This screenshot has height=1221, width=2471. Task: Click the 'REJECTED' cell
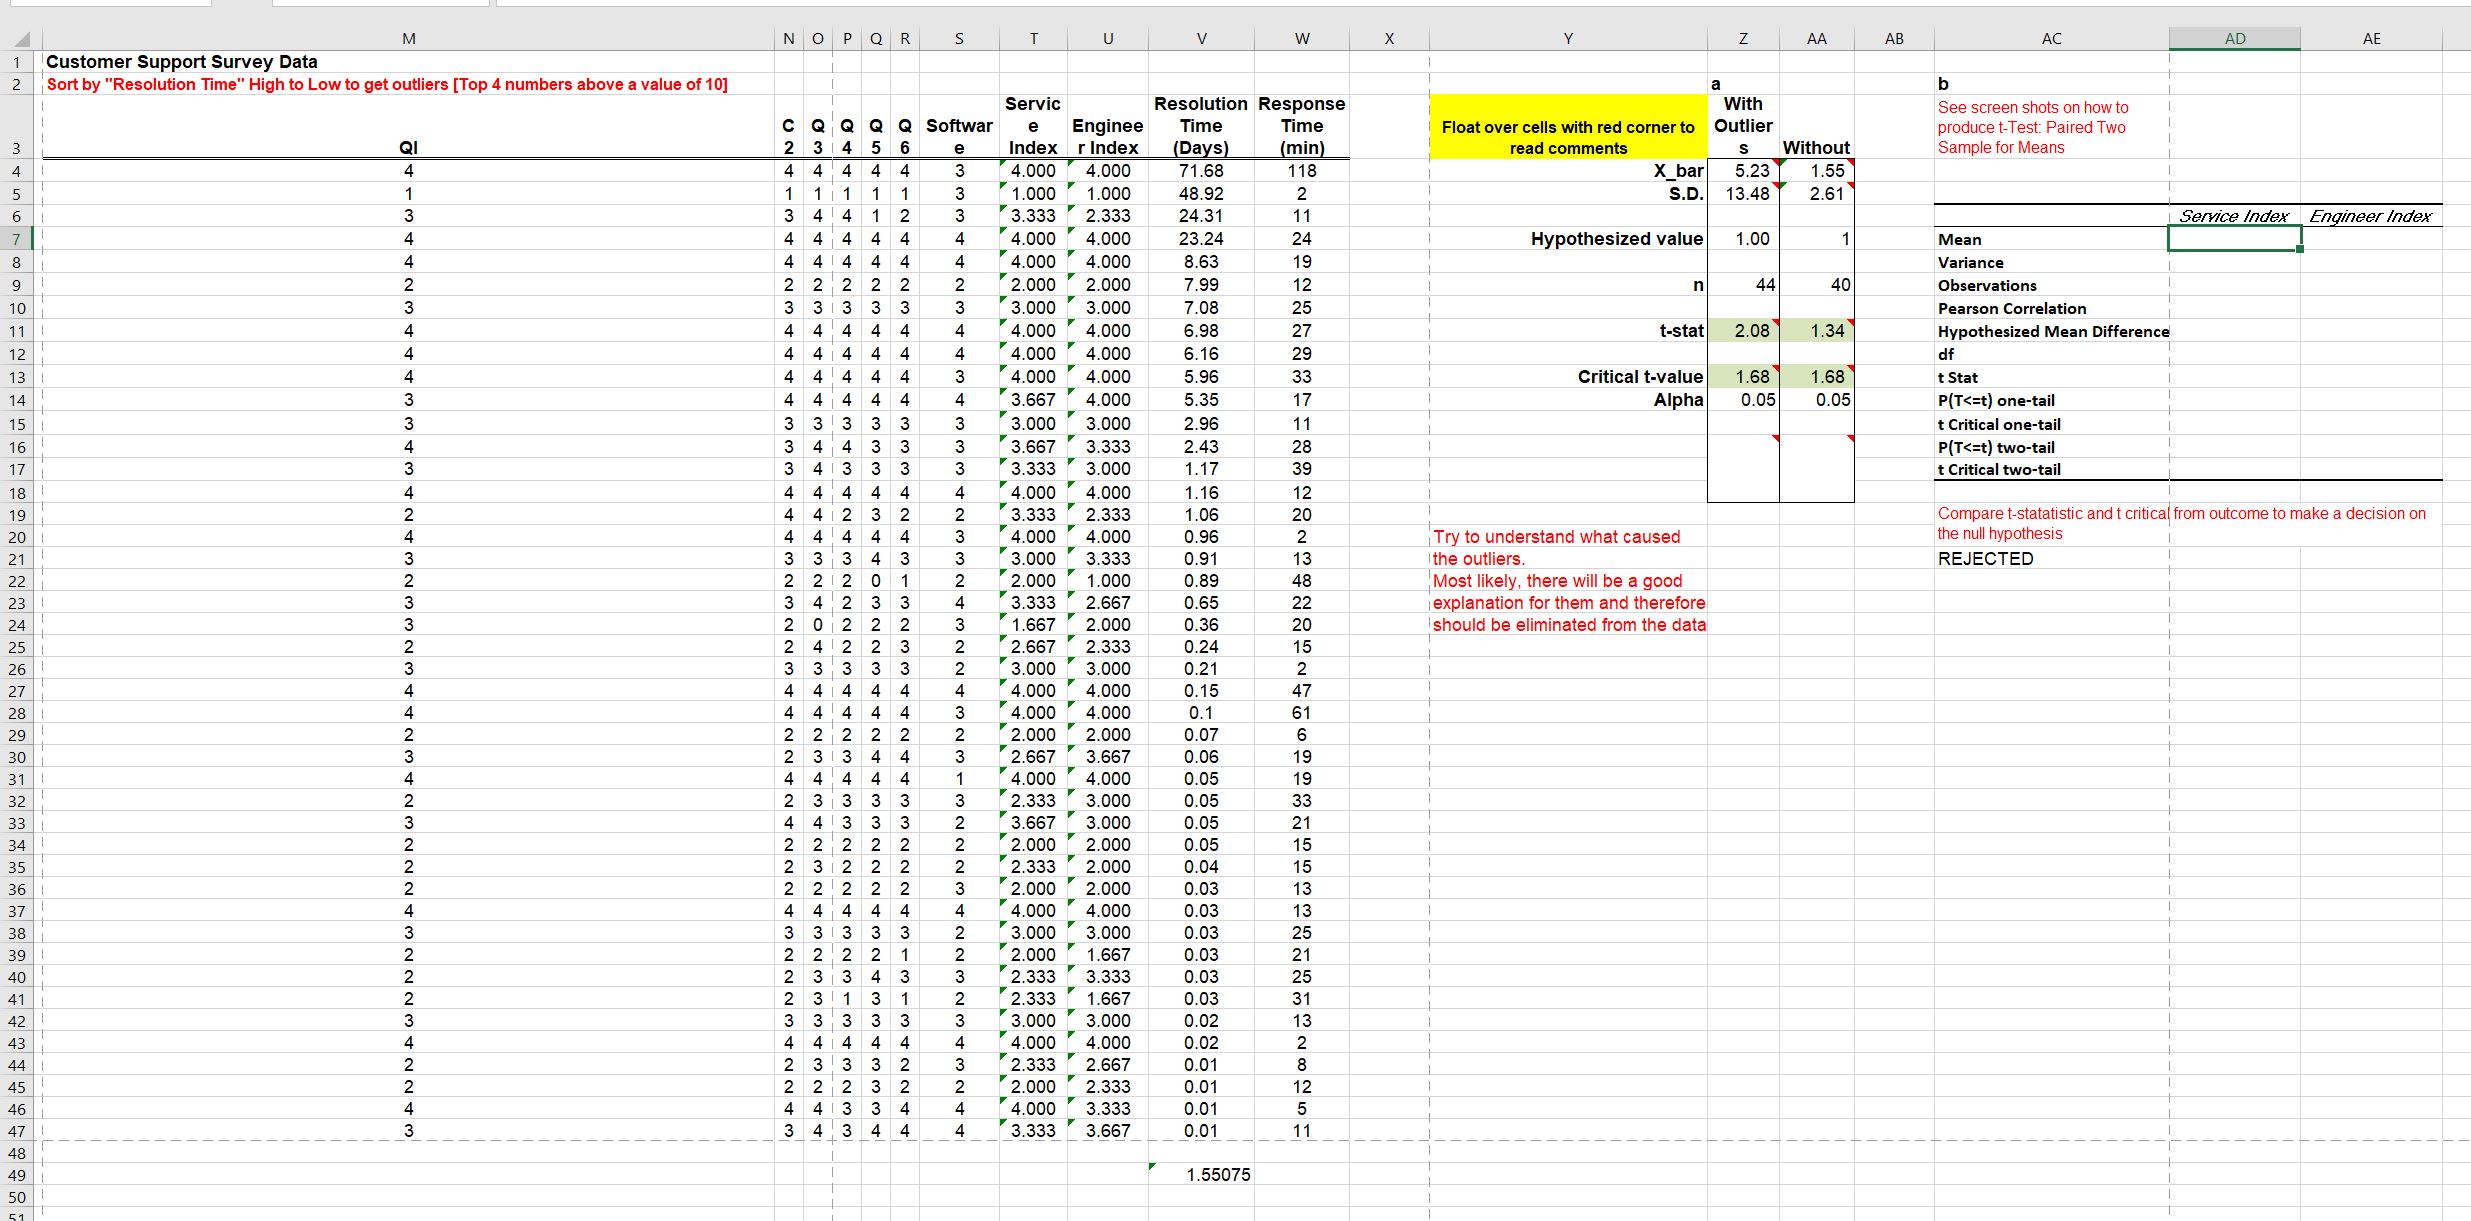[x=1985, y=559]
